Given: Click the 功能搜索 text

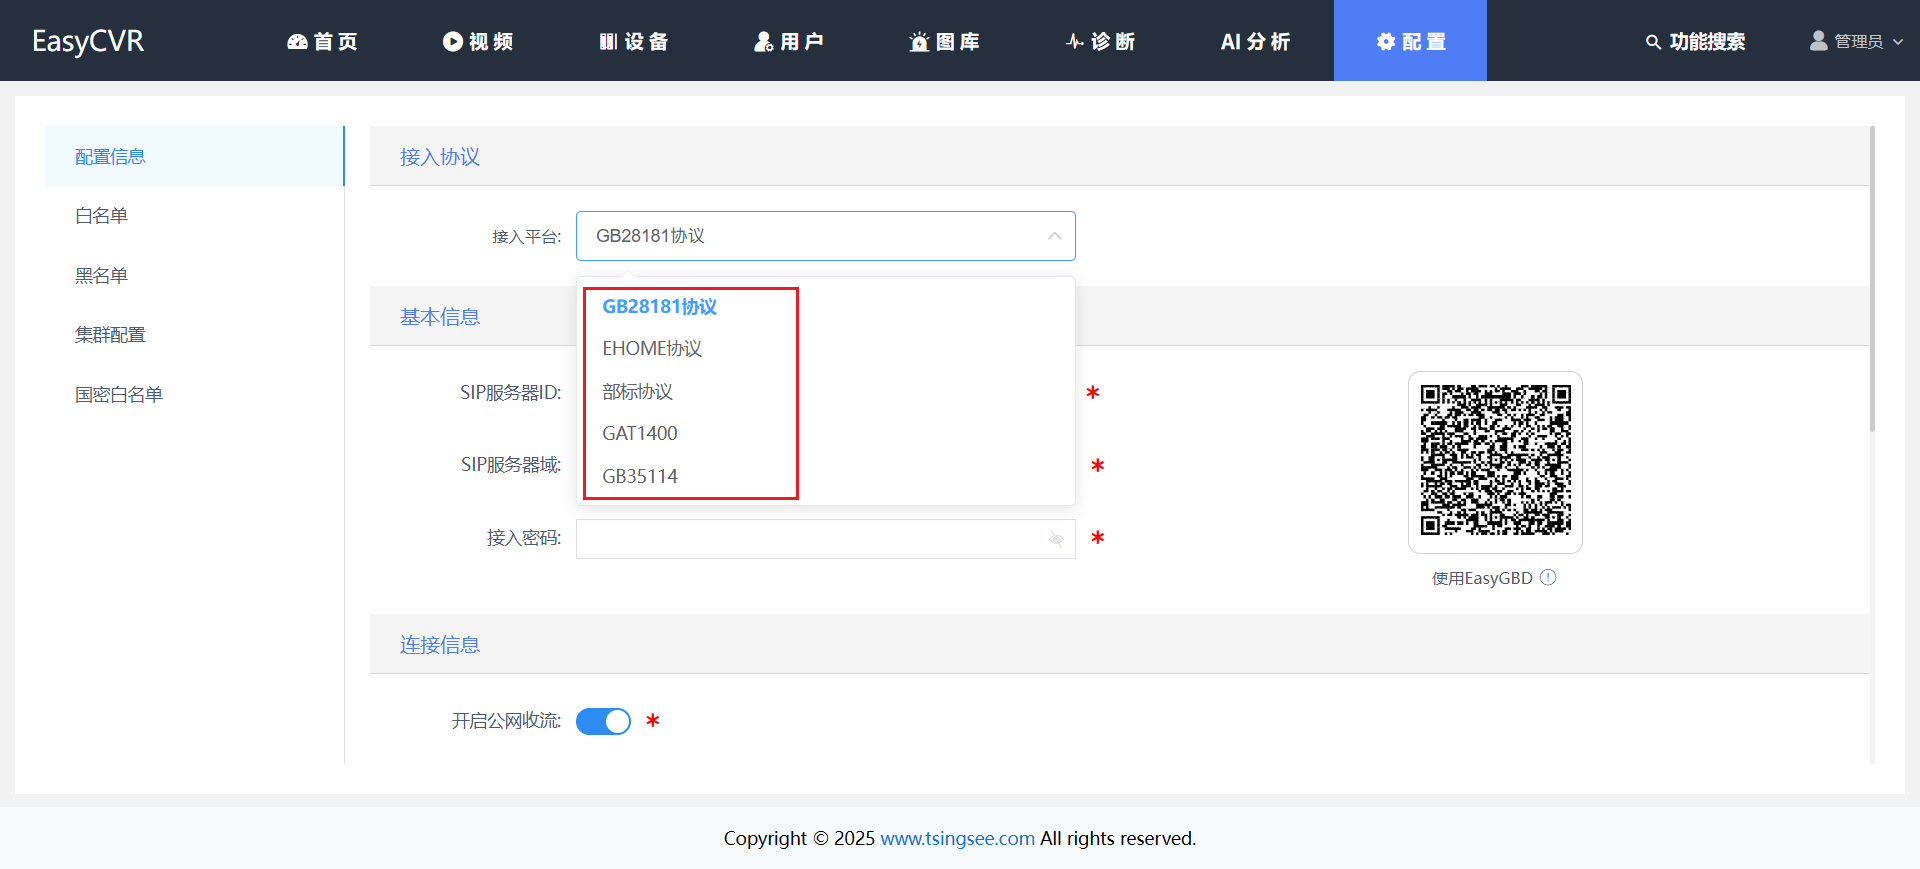Looking at the screenshot, I should point(1707,42).
